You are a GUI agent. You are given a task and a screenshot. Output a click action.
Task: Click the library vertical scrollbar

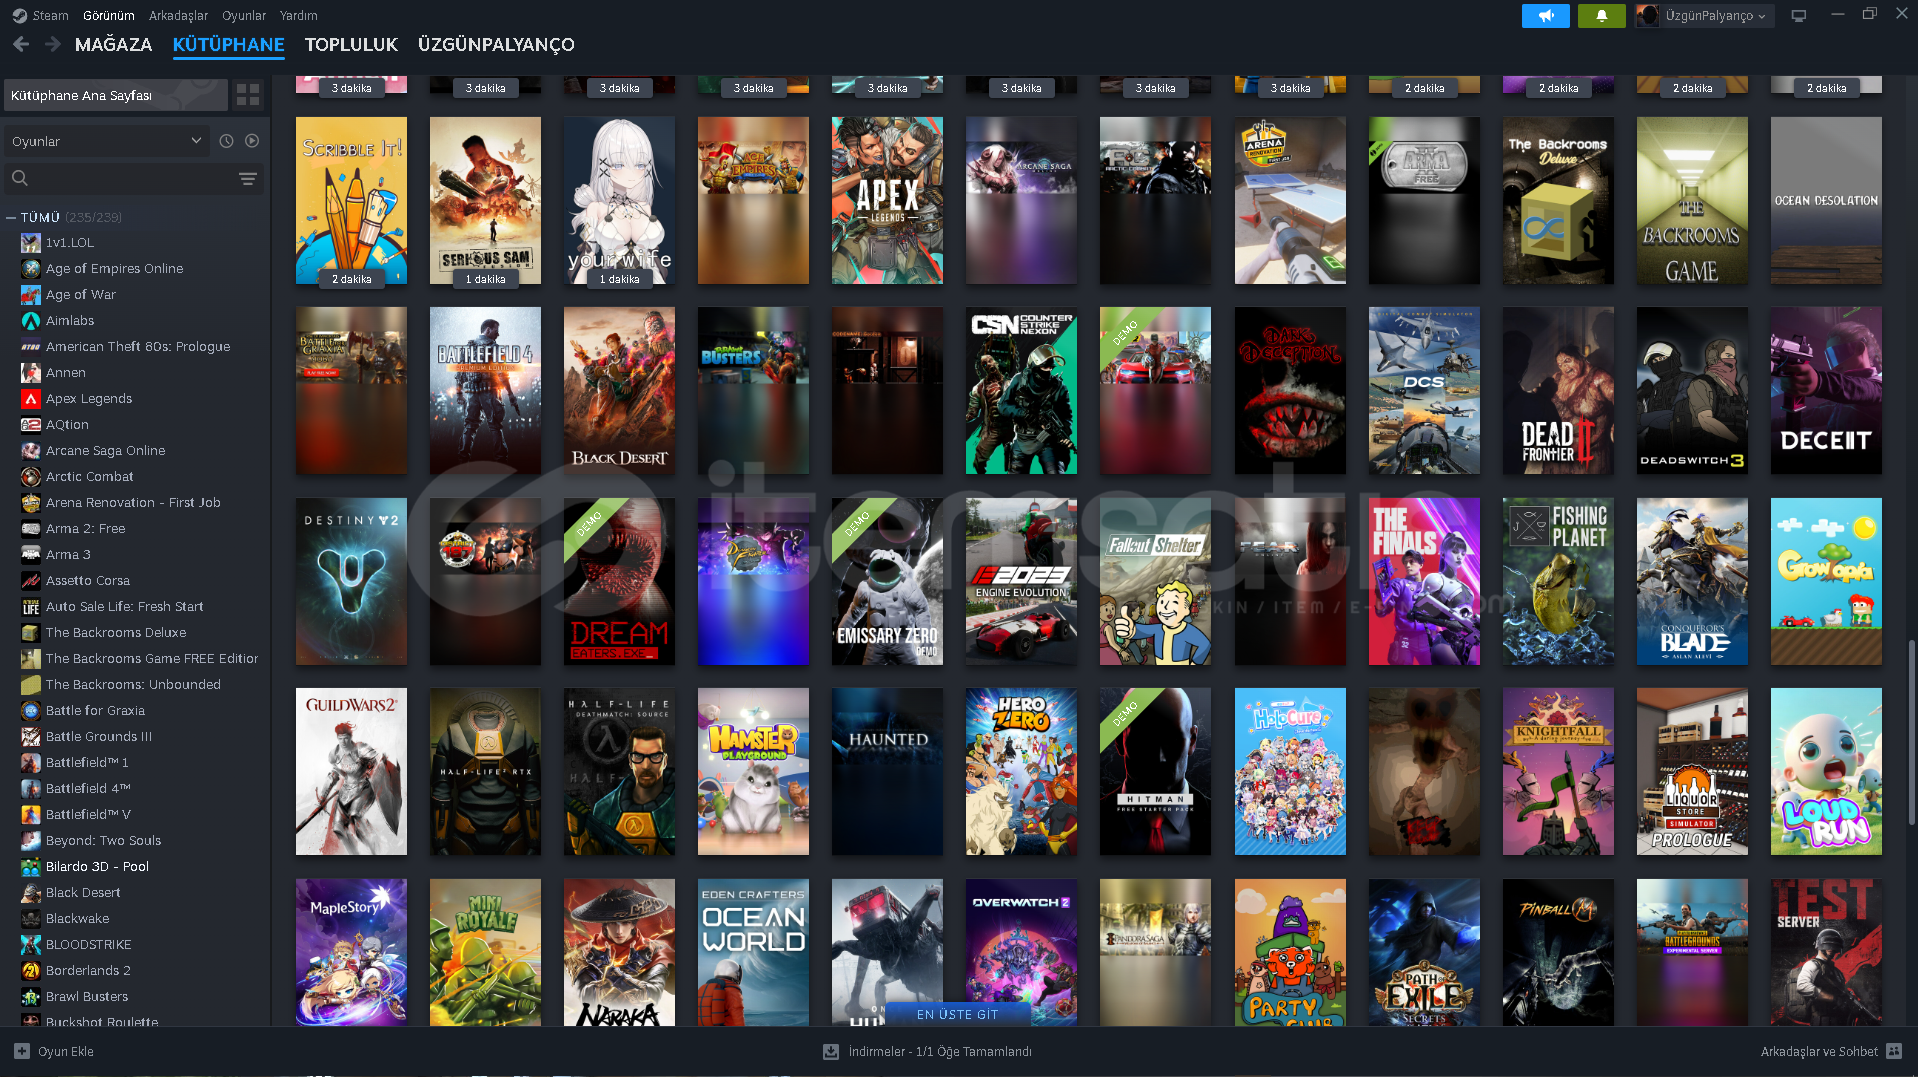click(1911, 732)
